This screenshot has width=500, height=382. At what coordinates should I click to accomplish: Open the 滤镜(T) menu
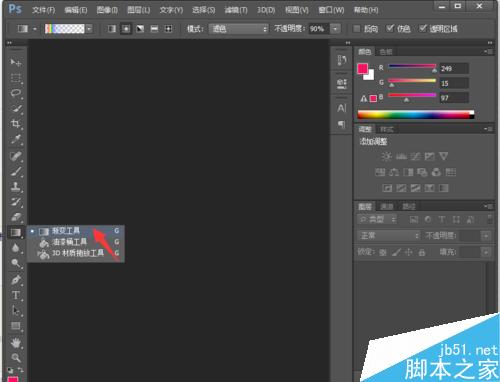[236, 10]
